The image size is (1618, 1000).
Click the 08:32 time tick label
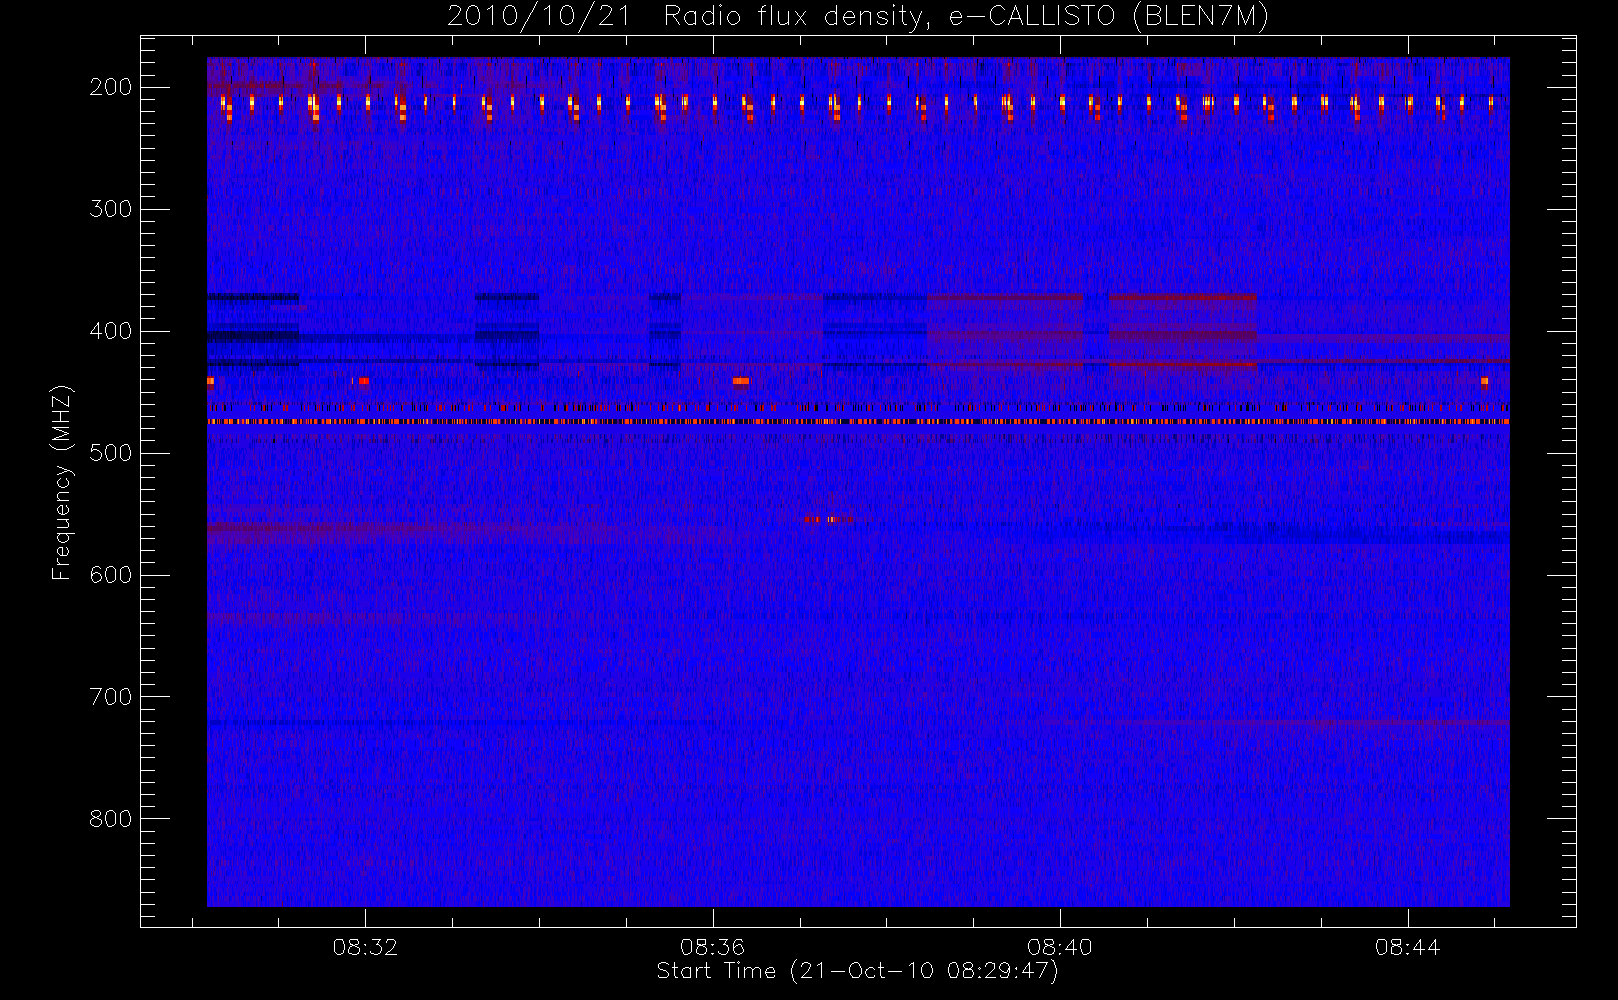click(365, 947)
